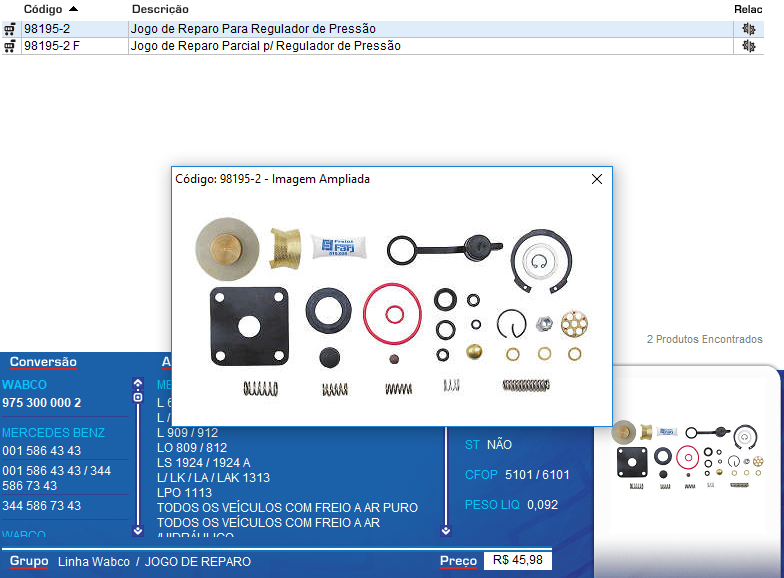This screenshot has height=578, width=784.
Task: Select the Conversão section tab
Action: (43, 362)
